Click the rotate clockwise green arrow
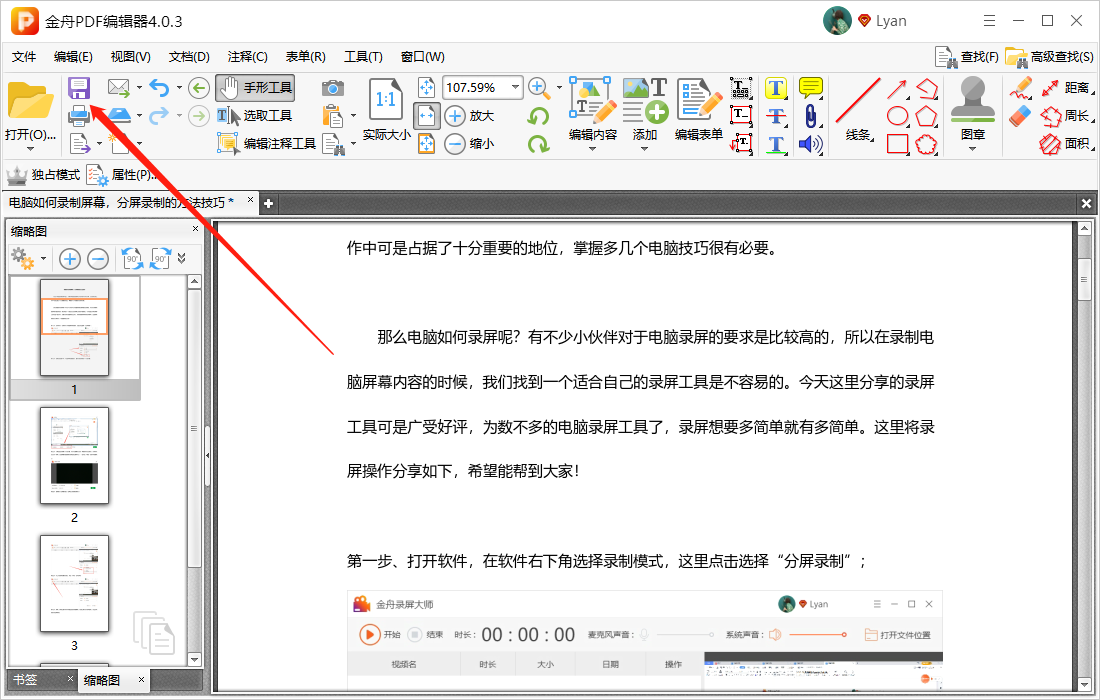This screenshot has width=1100, height=700. [538, 144]
